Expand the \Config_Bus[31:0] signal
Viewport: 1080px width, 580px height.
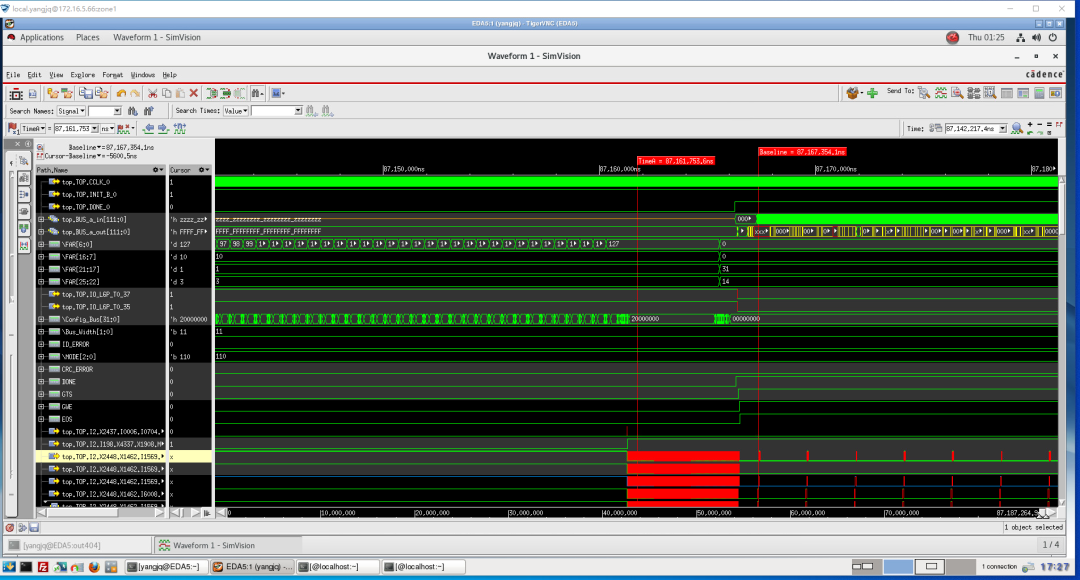(x=41, y=319)
